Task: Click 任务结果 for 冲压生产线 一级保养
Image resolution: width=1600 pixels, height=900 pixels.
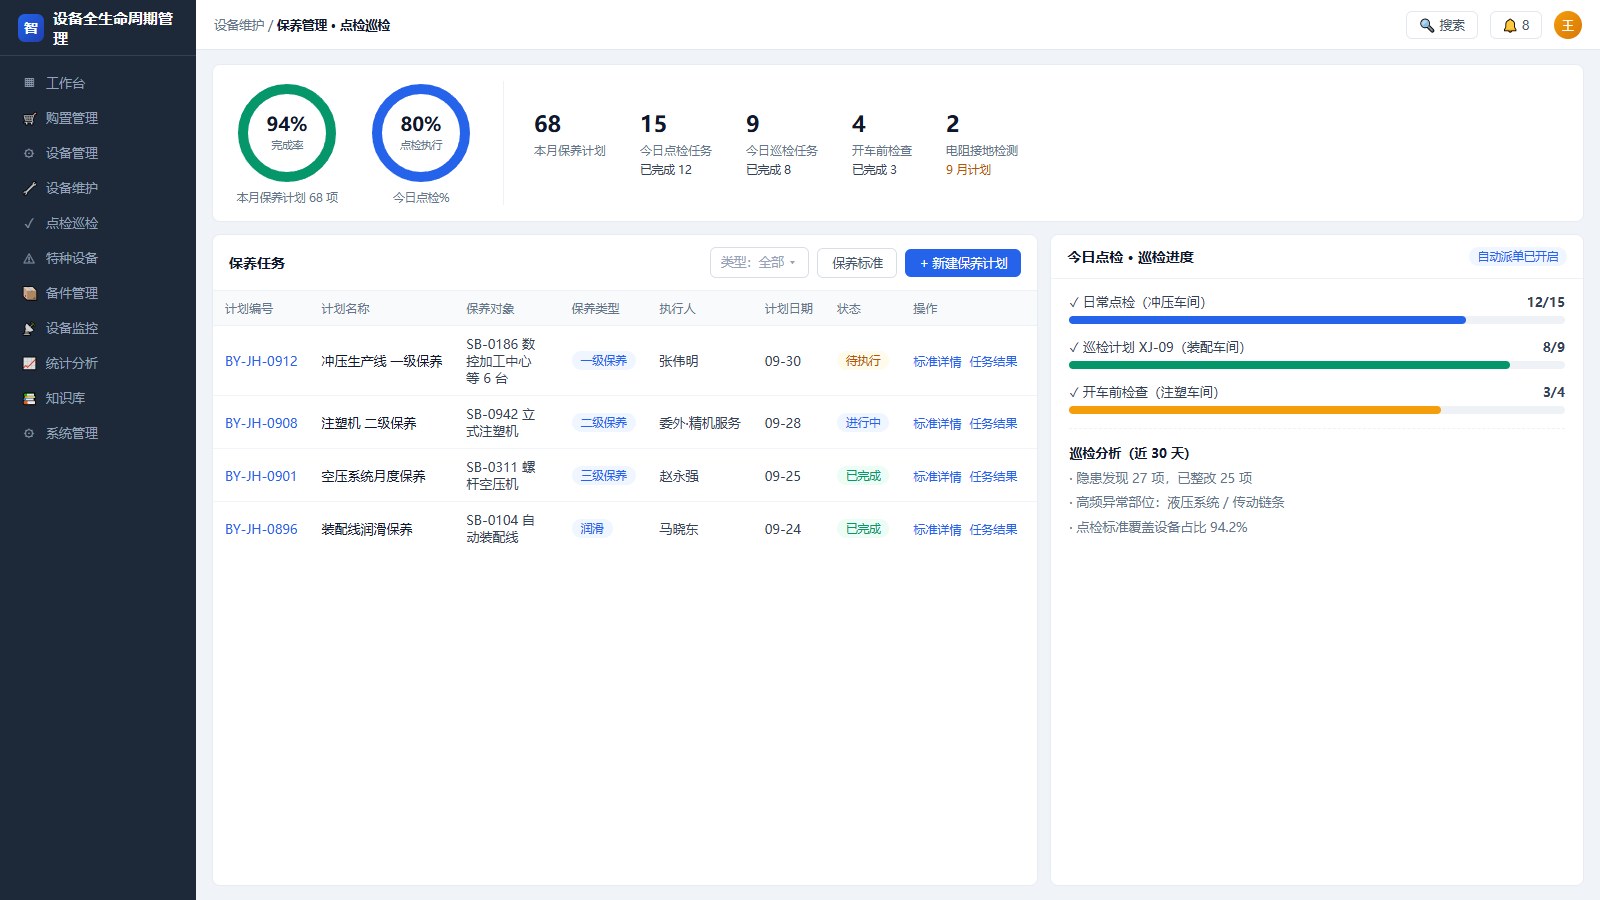Action: coord(993,362)
